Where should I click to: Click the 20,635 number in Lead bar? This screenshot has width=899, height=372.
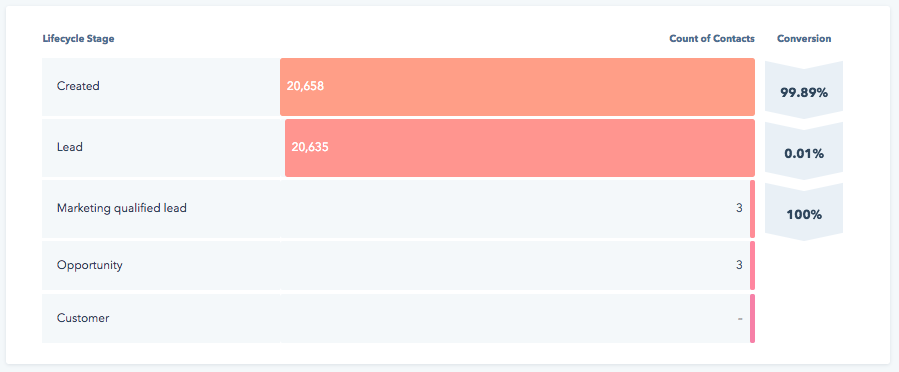(310, 147)
